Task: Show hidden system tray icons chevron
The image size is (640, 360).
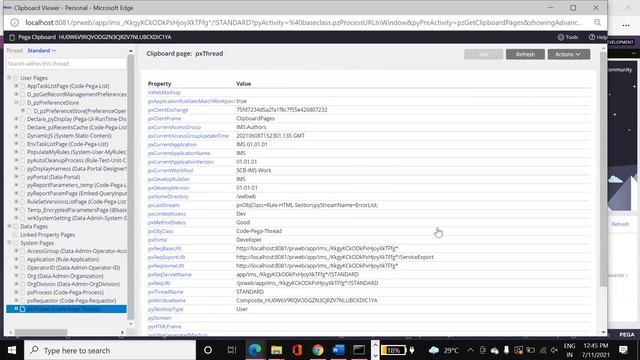Action: pyautogui.click(x=470, y=350)
